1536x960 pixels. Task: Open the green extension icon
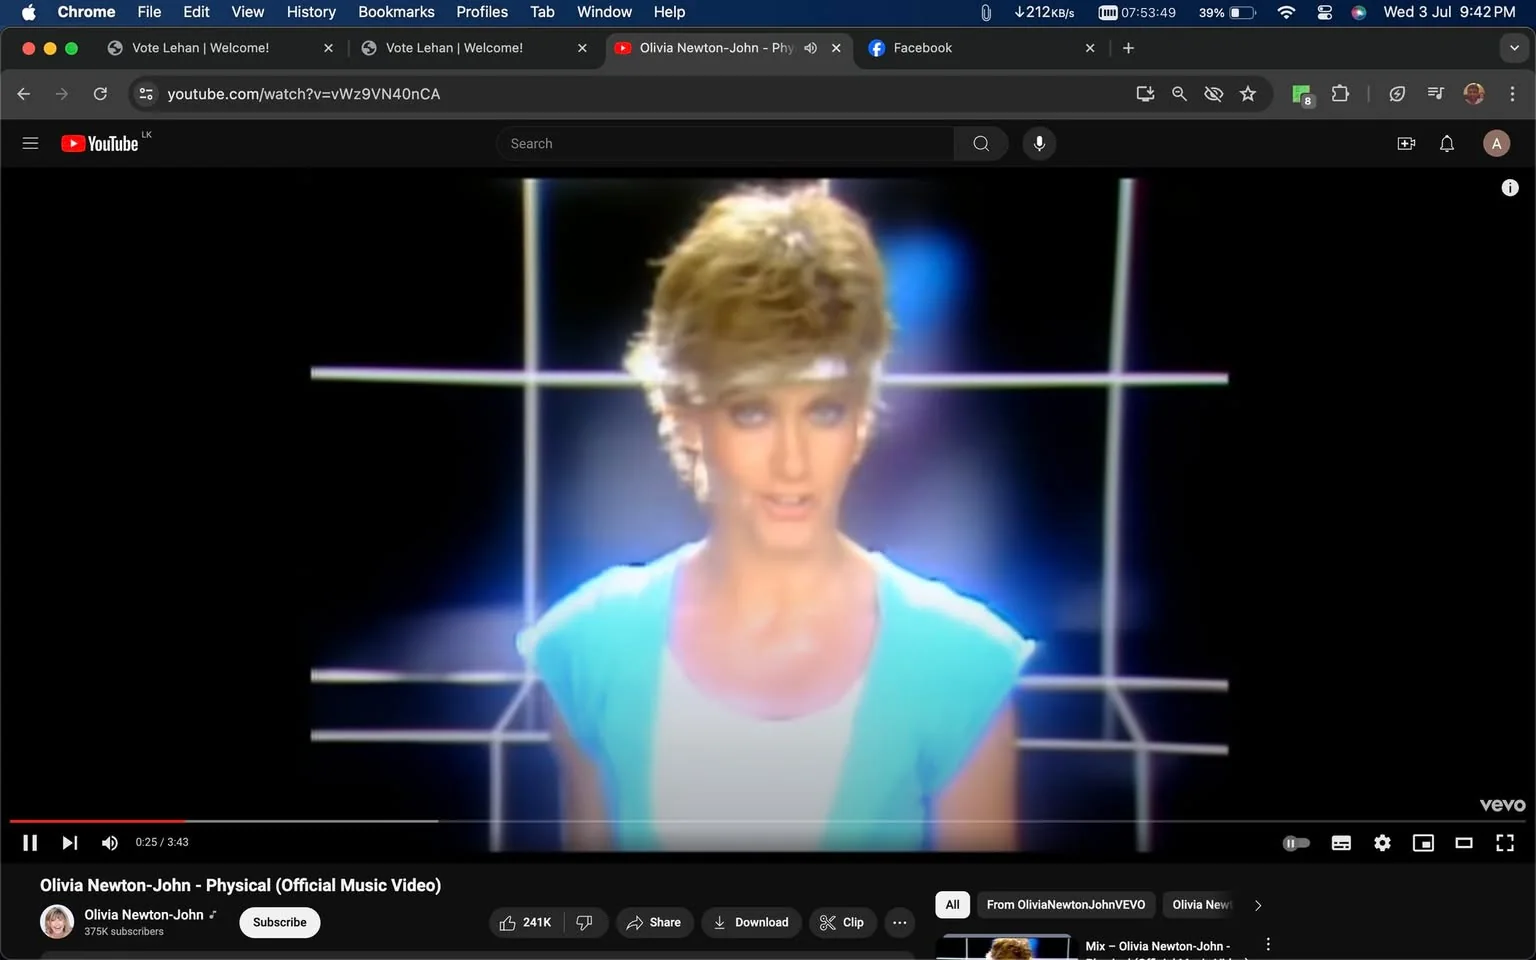pos(1302,94)
